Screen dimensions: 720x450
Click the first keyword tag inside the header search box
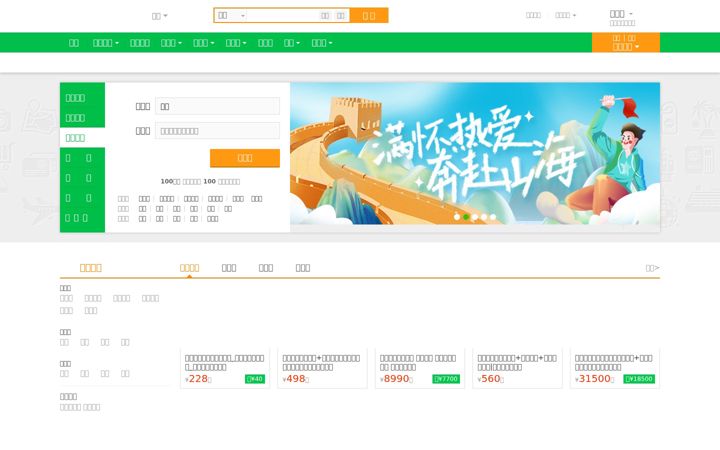325,16
